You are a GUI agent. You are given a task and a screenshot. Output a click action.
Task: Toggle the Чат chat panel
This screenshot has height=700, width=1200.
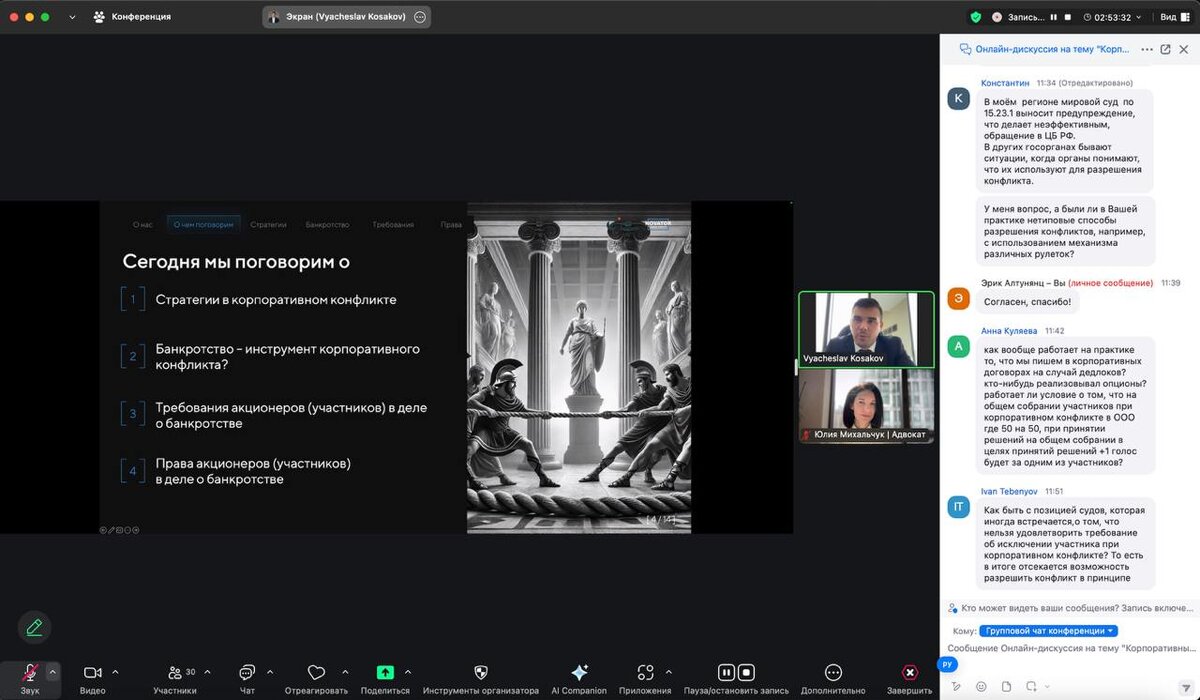(247, 677)
